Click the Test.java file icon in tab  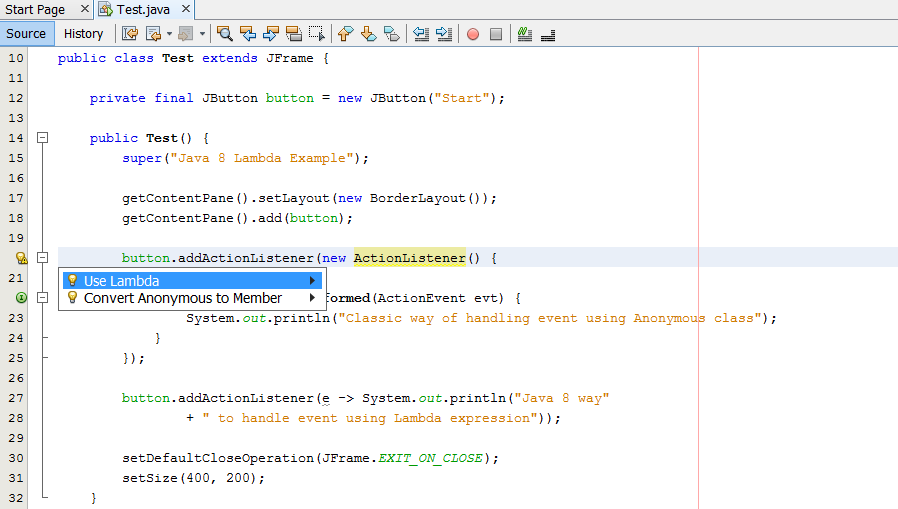point(105,9)
